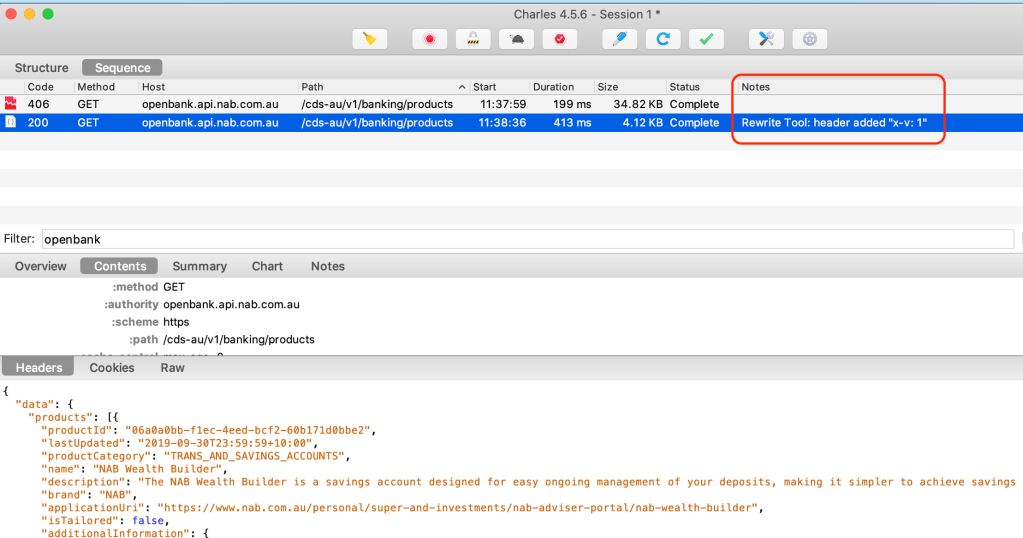Viewport: 1023px width, 538px height.
Task: Select the Raw view tab
Action: point(173,367)
